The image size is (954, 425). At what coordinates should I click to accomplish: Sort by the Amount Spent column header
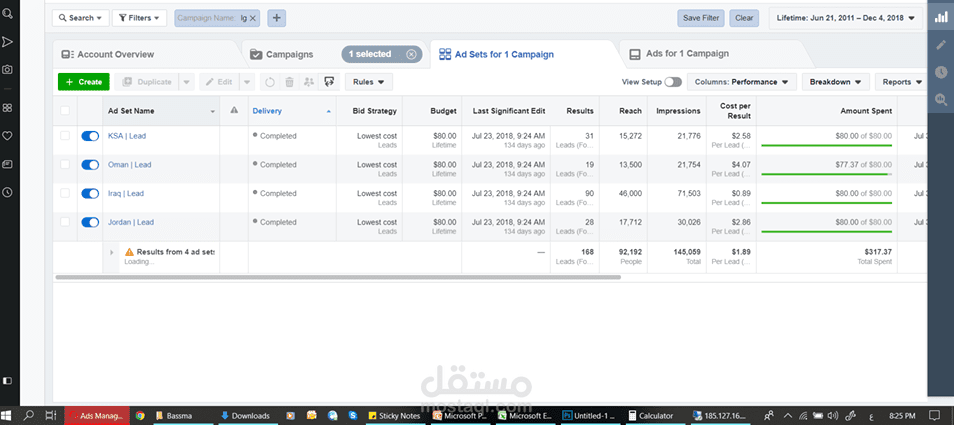[866, 111]
